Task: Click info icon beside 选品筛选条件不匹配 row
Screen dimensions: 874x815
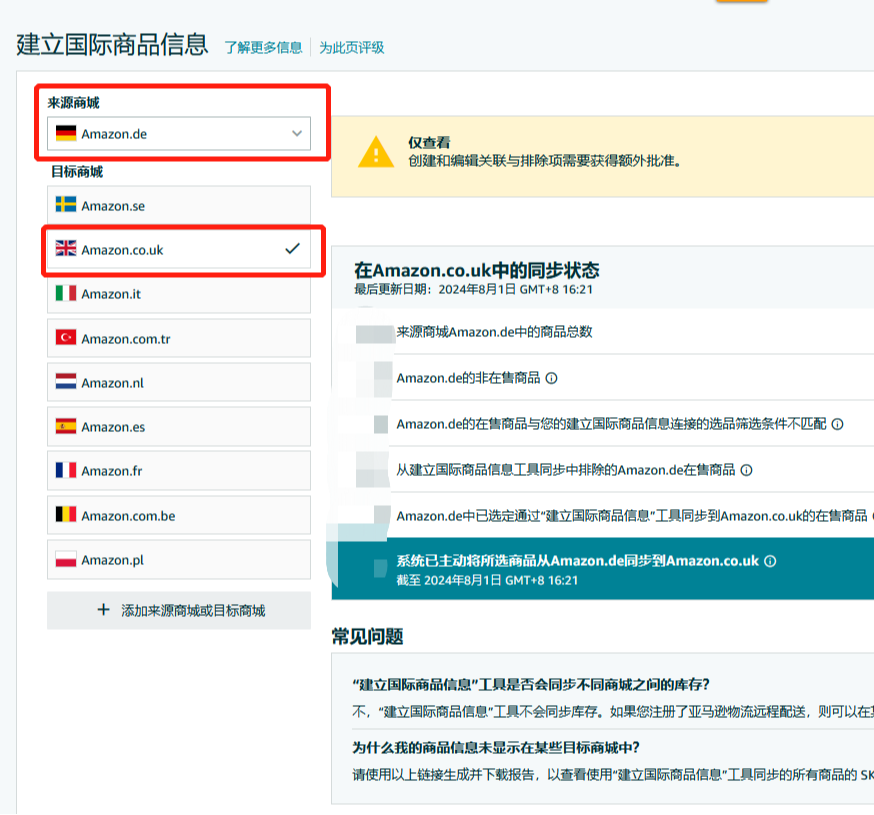Action: click(837, 425)
